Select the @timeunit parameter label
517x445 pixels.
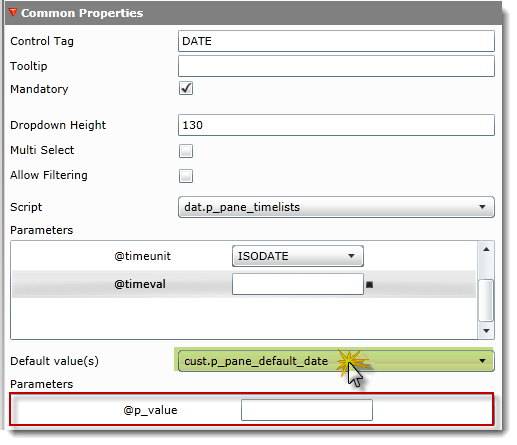click(142, 256)
